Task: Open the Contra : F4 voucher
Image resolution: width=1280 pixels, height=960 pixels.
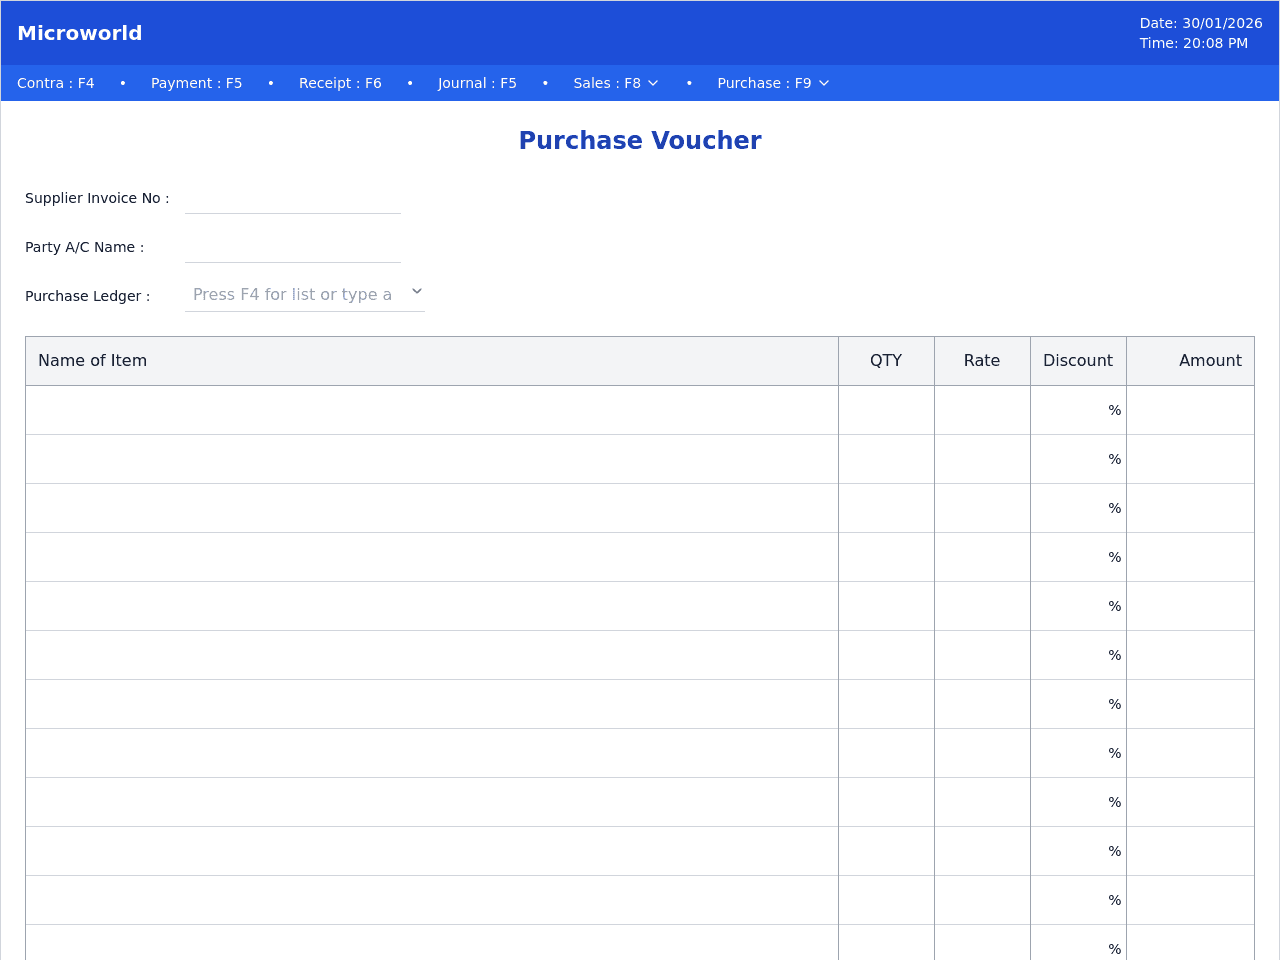Action: pos(56,83)
